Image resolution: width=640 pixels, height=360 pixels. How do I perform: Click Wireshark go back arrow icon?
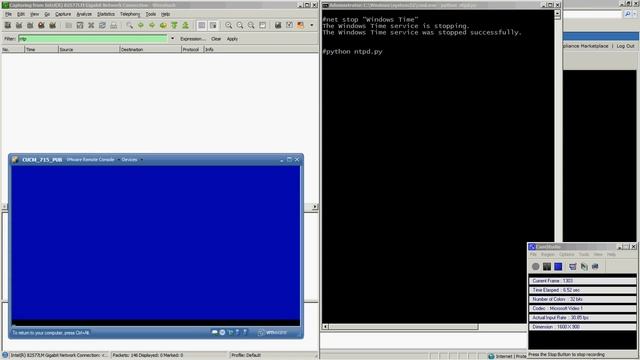(x=141, y=25)
